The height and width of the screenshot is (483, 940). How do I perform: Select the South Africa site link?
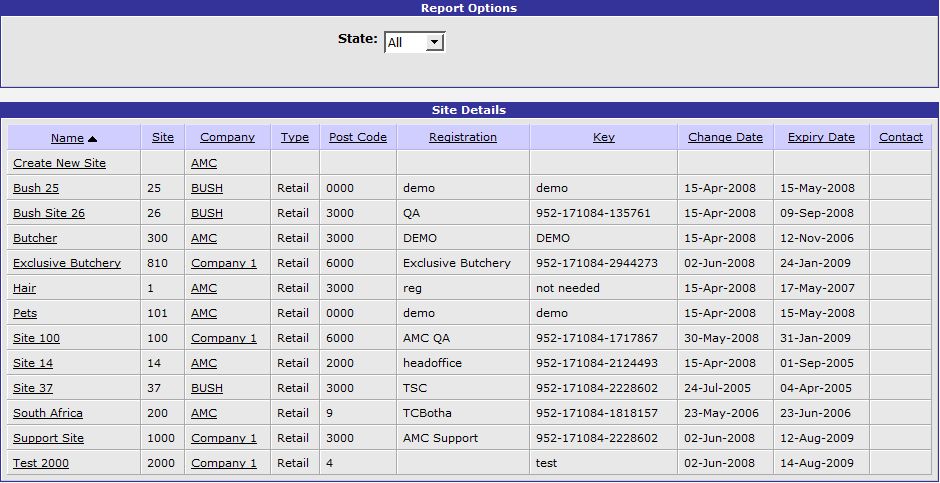click(48, 413)
